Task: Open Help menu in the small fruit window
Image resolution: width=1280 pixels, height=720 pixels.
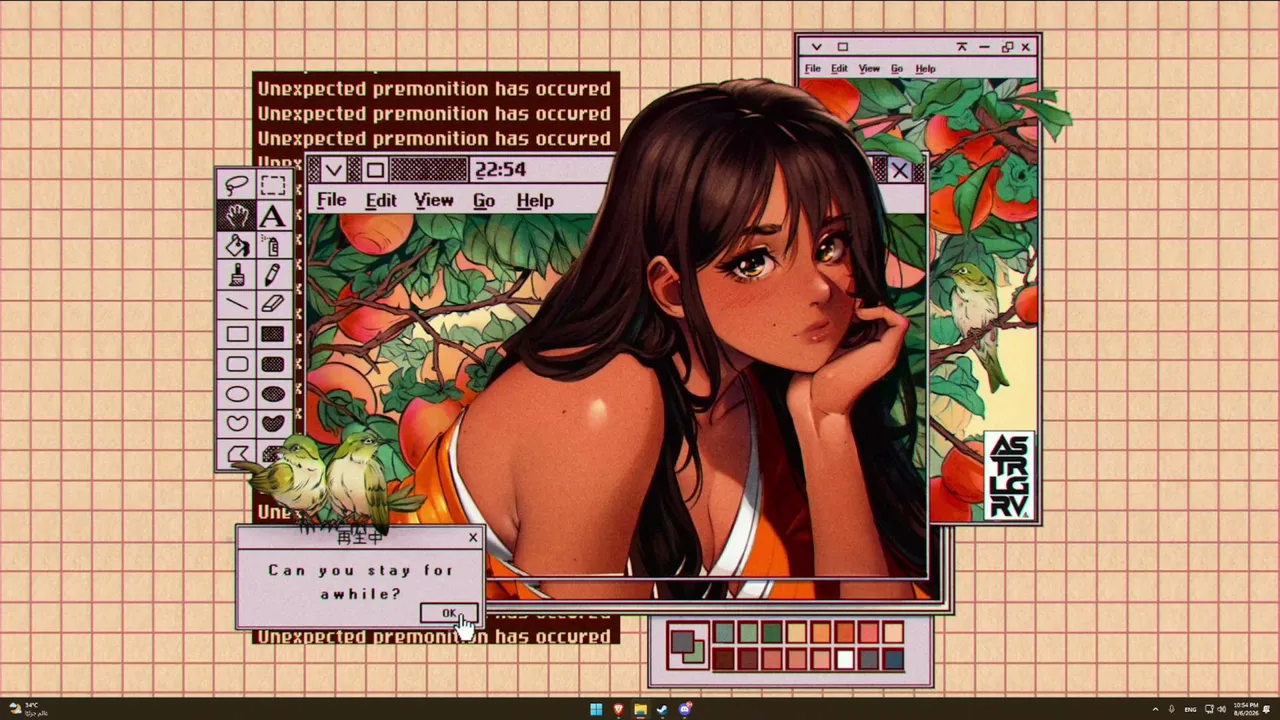Action: click(925, 69)
